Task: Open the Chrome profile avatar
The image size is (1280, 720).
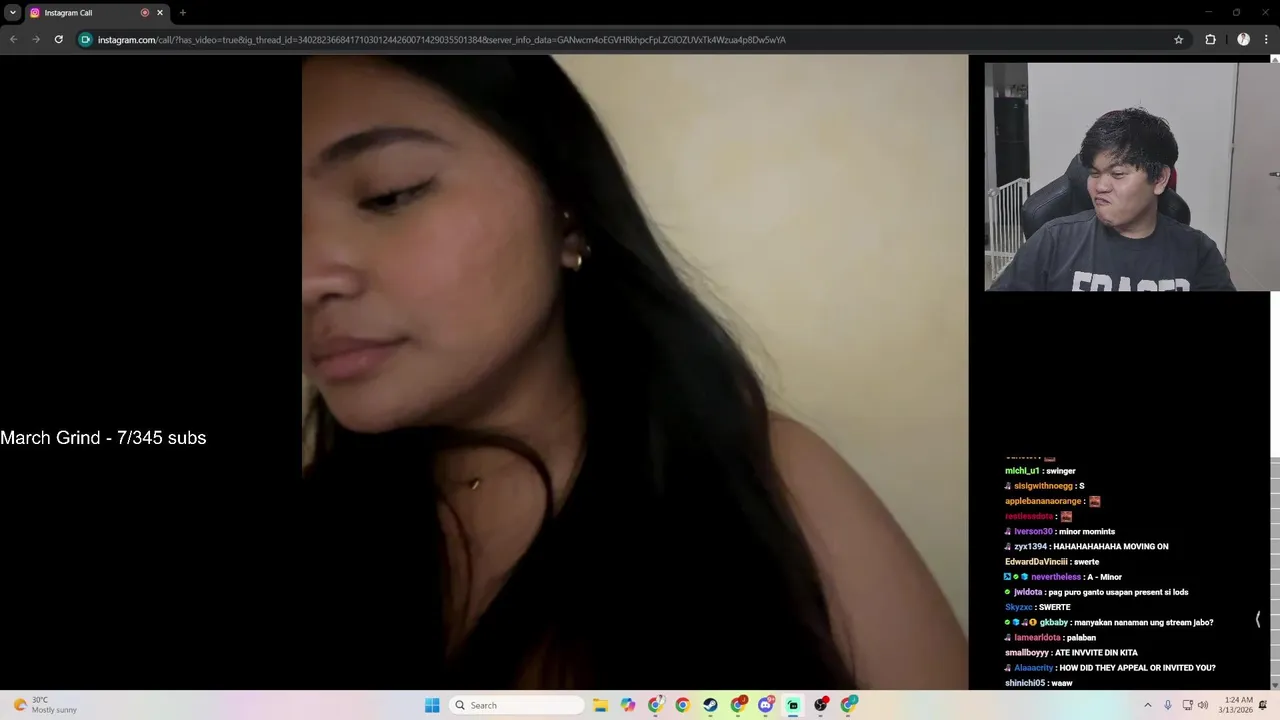Action: pyautogui.click(x=1243, y=40)
